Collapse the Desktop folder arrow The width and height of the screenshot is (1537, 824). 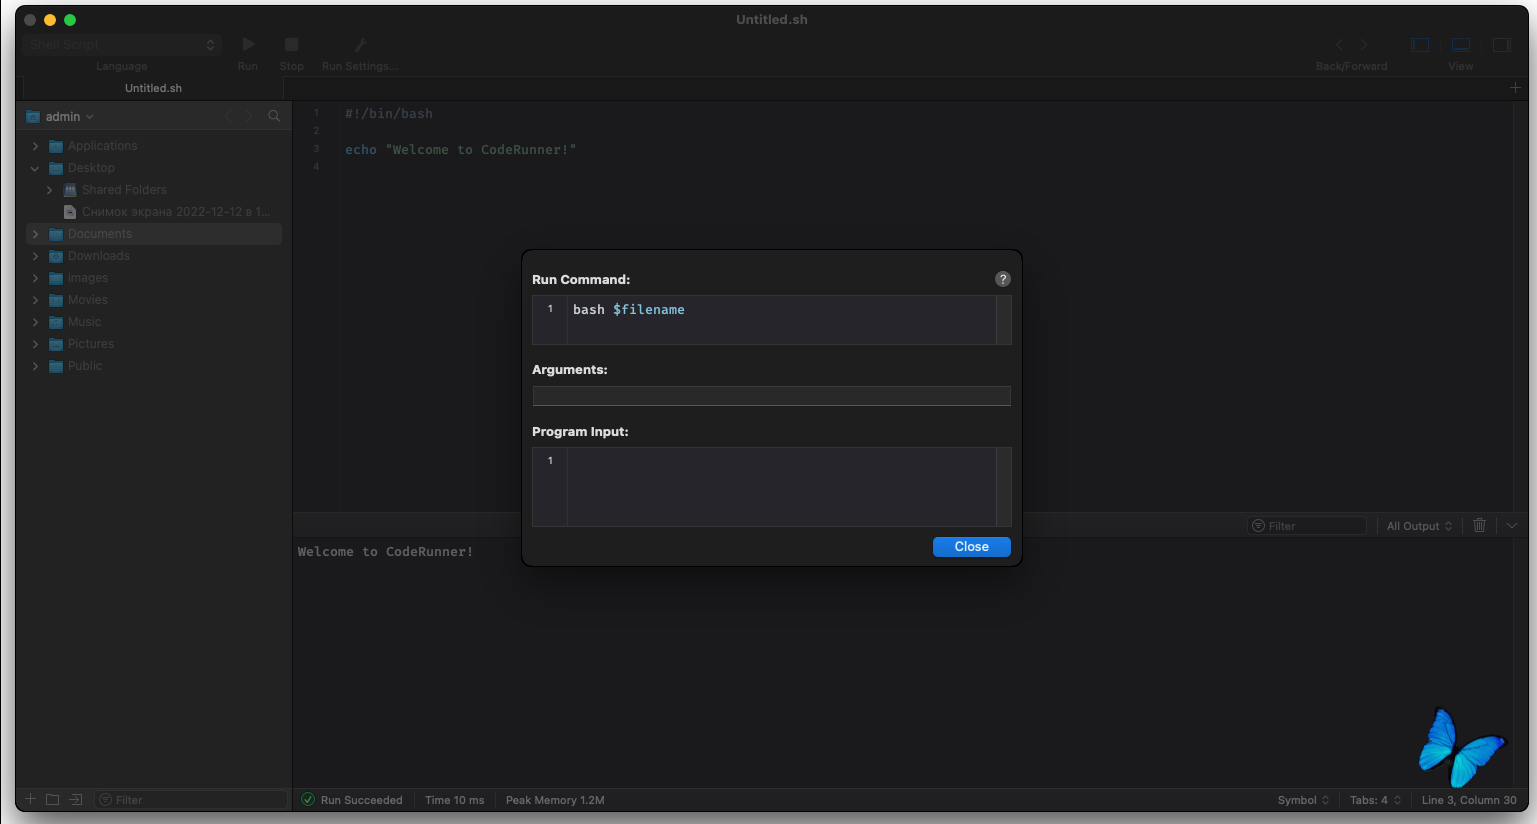point(36,168)
